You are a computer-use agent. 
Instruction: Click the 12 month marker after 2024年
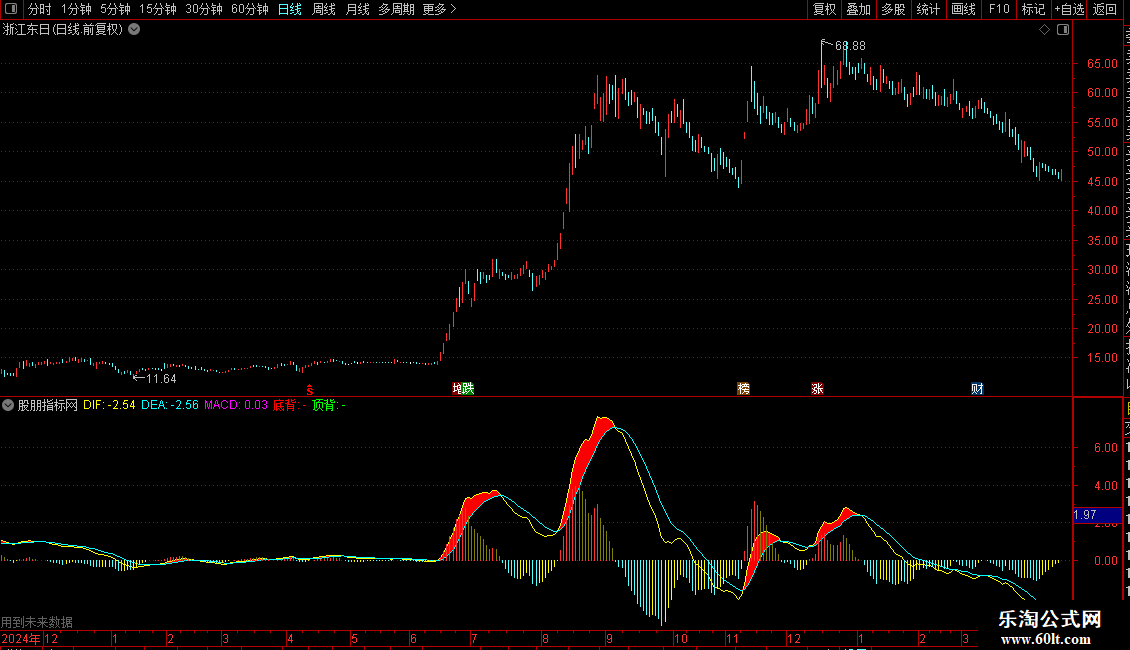(50, 638)
